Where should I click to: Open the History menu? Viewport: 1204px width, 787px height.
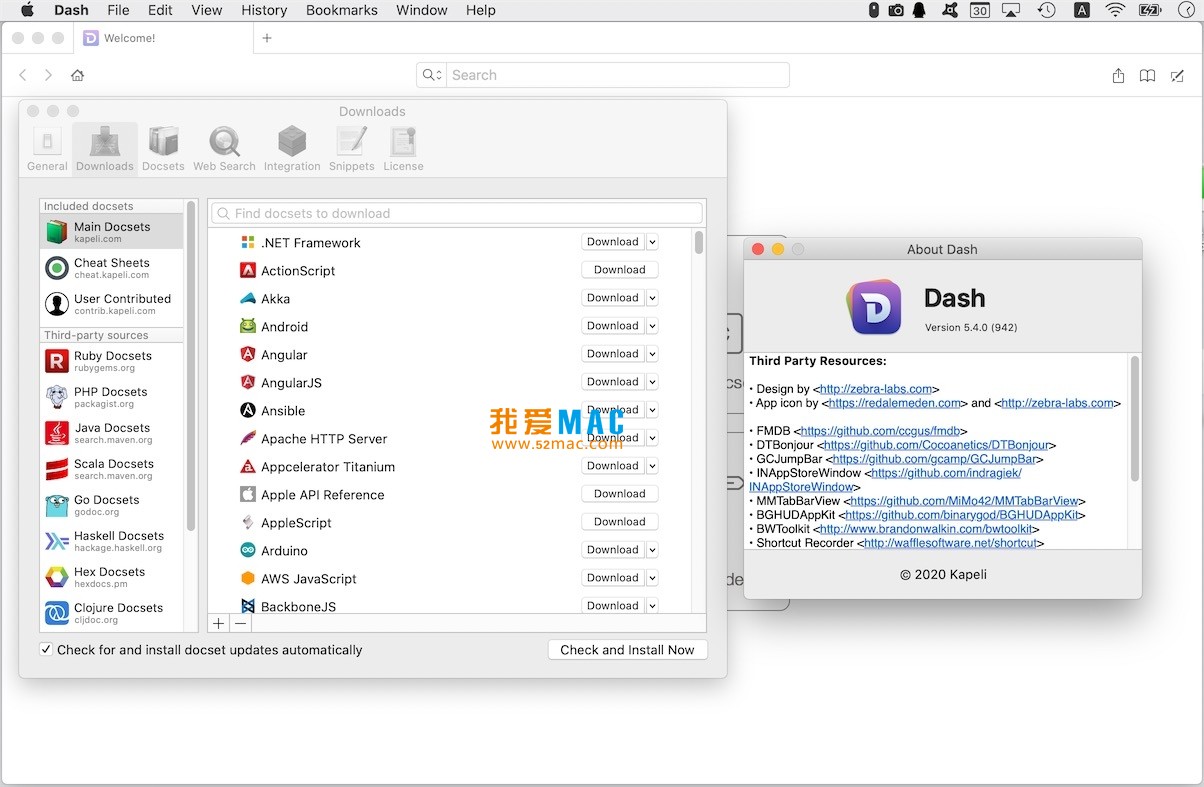point(264,10)
